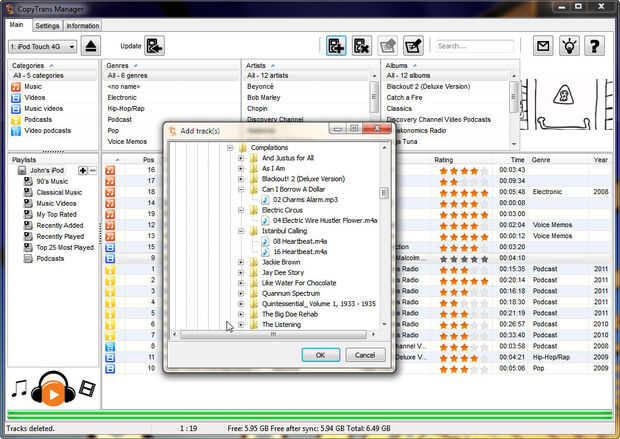Set star rating for 00:15:35 podcast
Viewport: 620px width, 439px height.
click(x=464, y=270)
